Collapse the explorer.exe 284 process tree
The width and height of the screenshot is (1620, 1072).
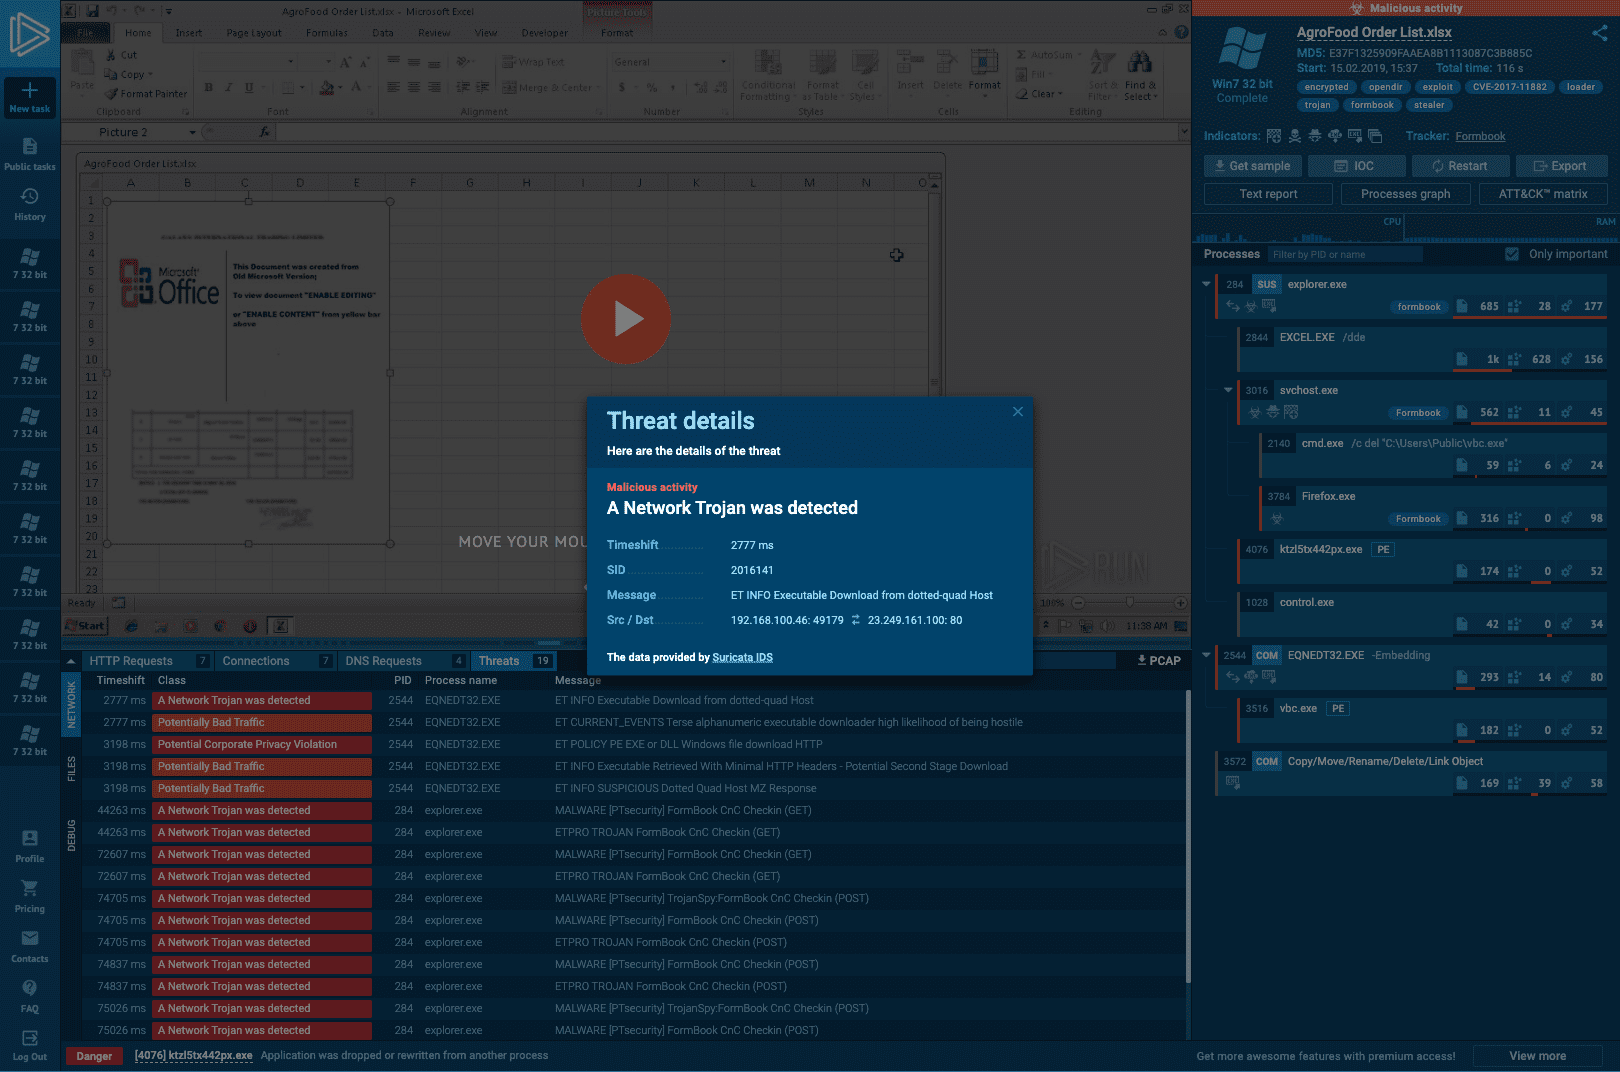[x=1206, y=284]
